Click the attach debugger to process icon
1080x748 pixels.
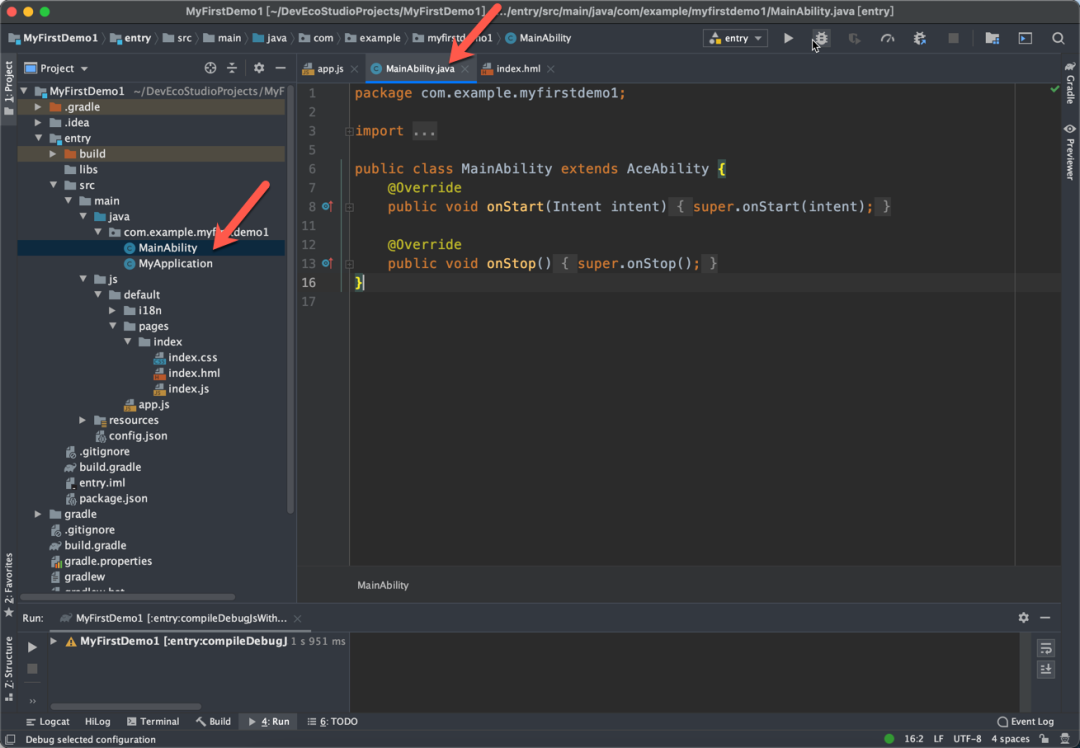click(x=920, y=38)
